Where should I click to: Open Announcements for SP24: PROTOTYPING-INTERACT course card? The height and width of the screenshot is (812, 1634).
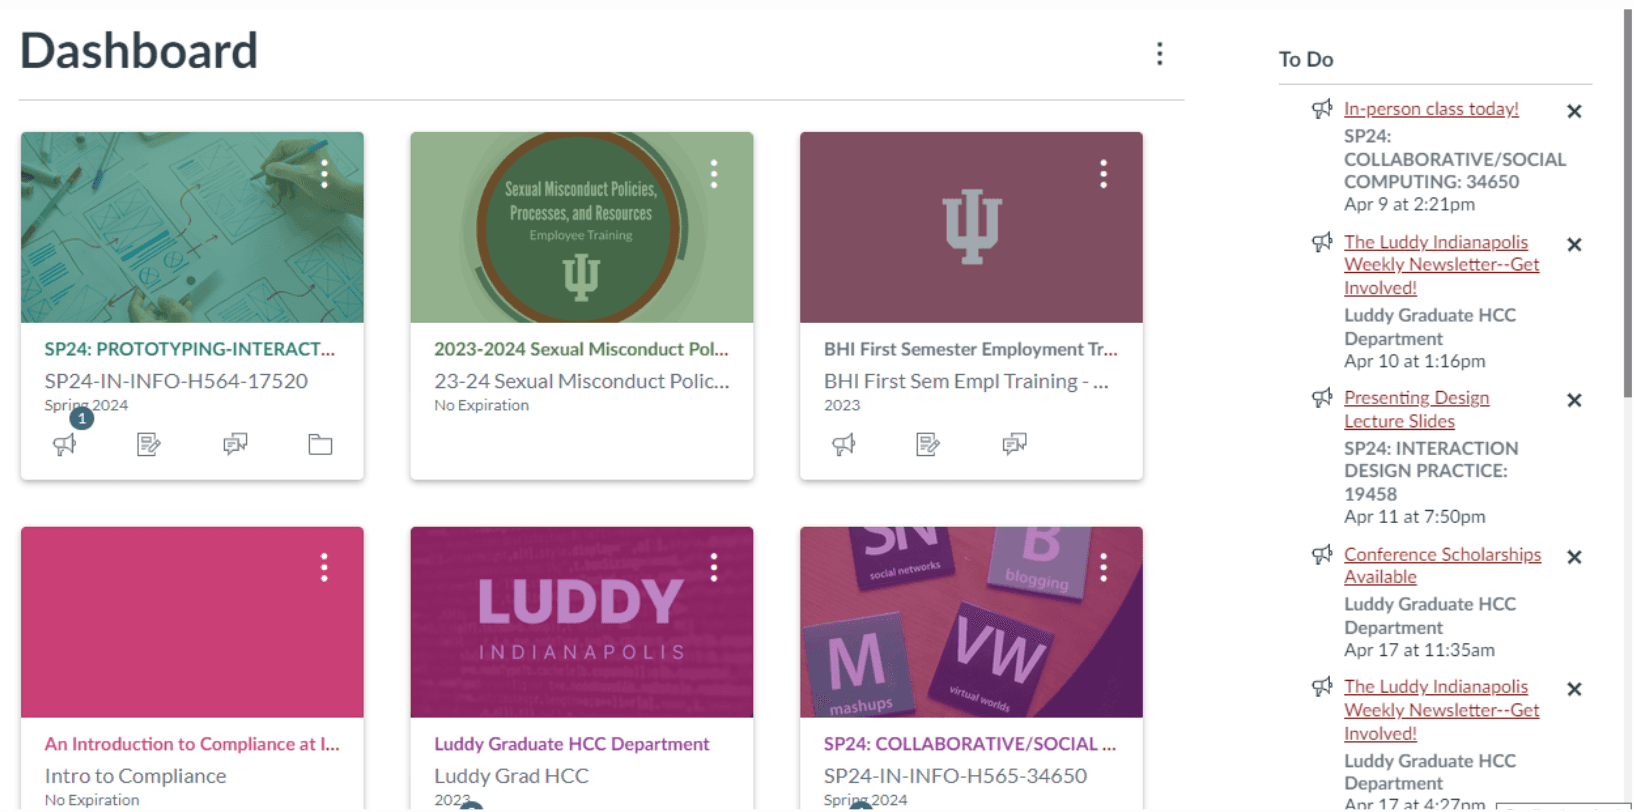click(x=65, y=445)
